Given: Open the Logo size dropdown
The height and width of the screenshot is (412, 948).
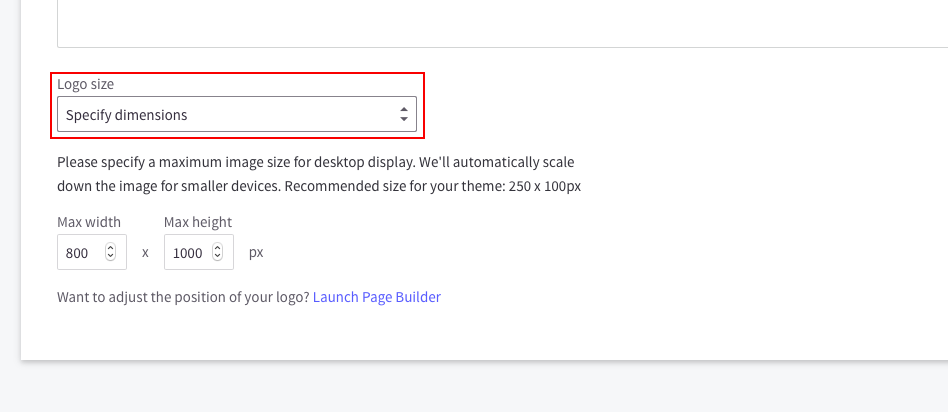Looking at the screenshot, I should 236,115.
